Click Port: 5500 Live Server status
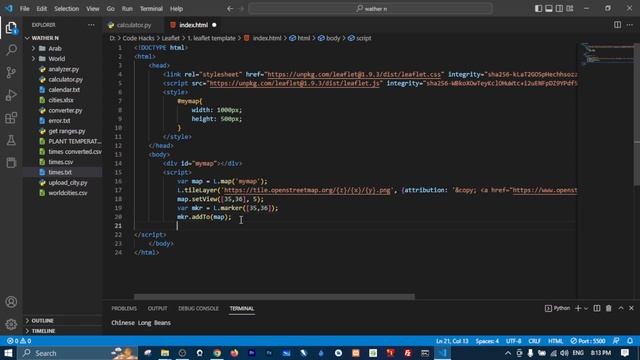The image size is (640, 360). click(588, 341)
